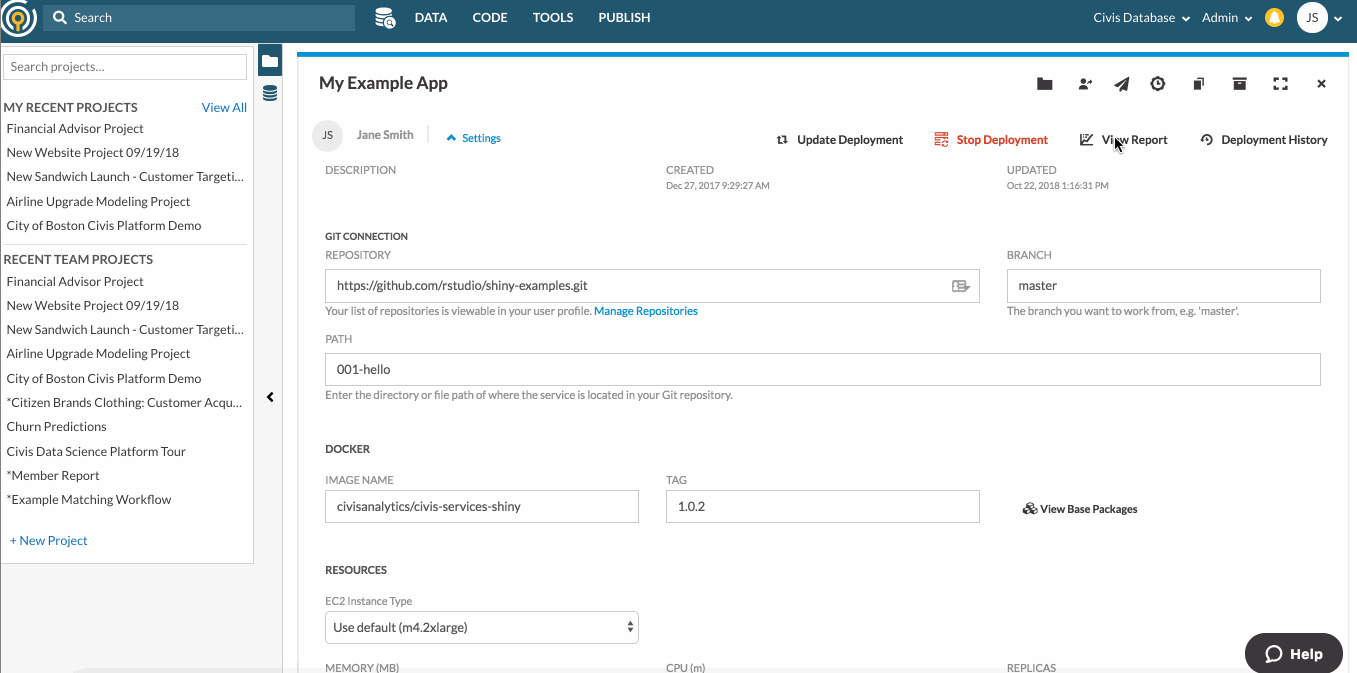Check notifications via the bell icon
The width and height of the screenshot is (1357, 673).
pyautogui.click(x=1273, y=17)
